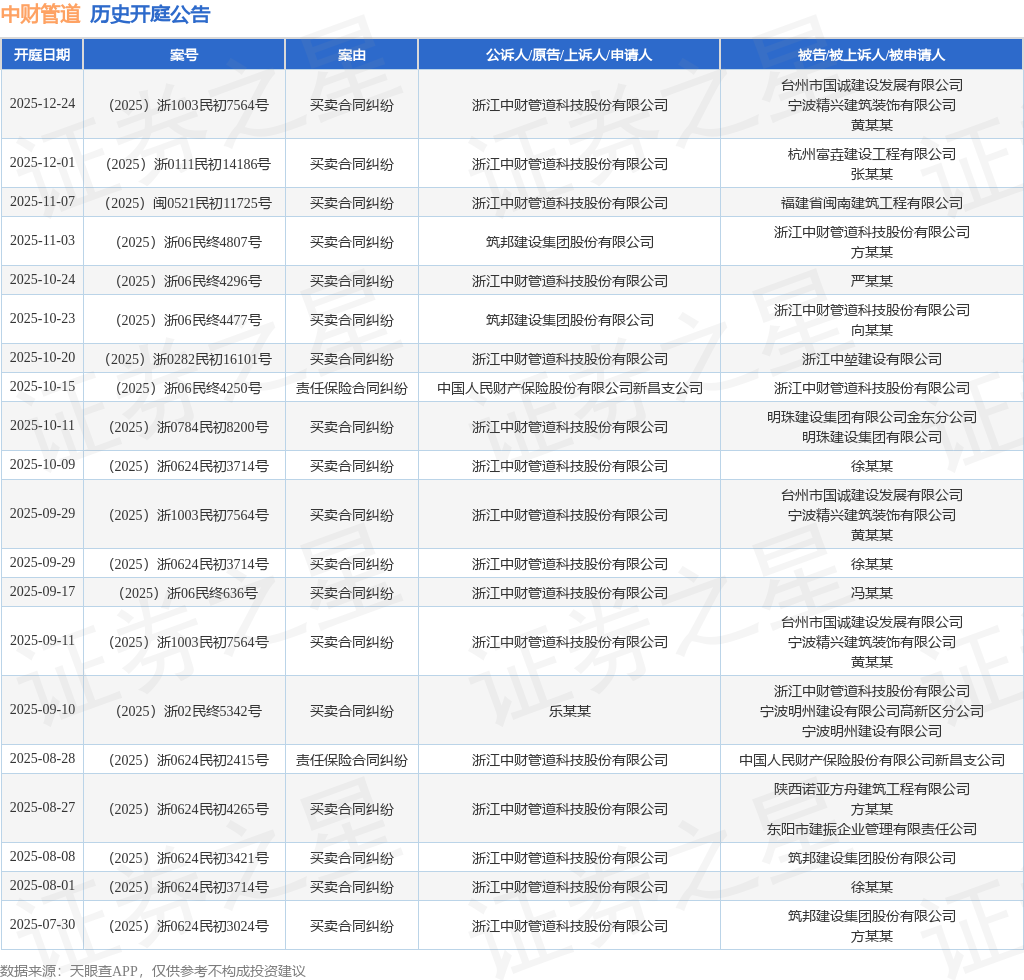Select date cell 2025-10-20

[42, 357]
